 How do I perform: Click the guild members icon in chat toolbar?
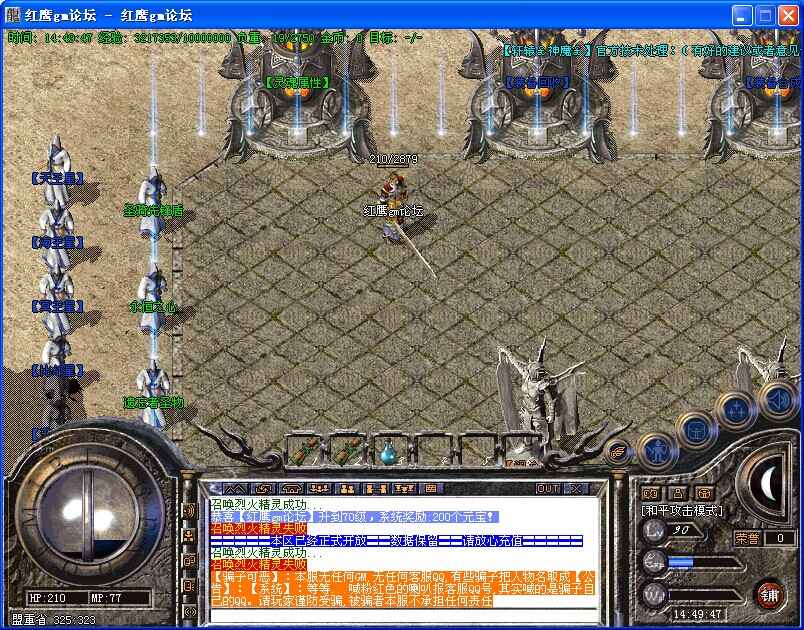404,489
